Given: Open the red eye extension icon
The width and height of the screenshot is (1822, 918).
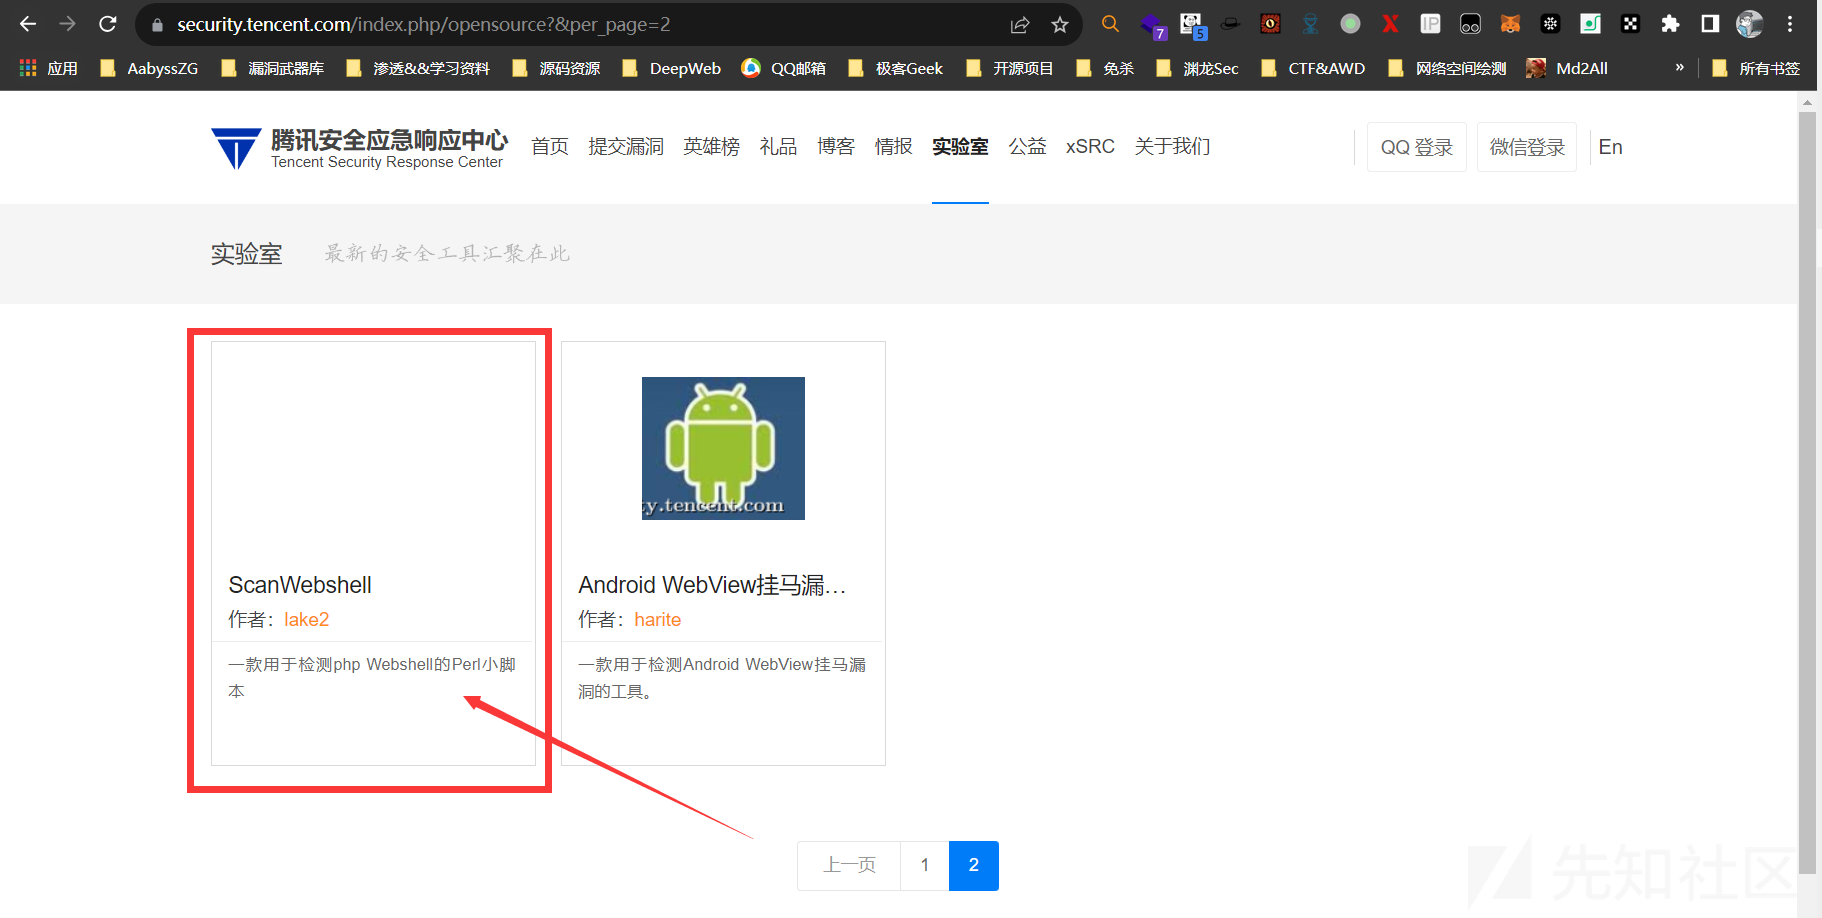Looking at the screenshot, I should pyautogui.click(x=1270, y=24).
